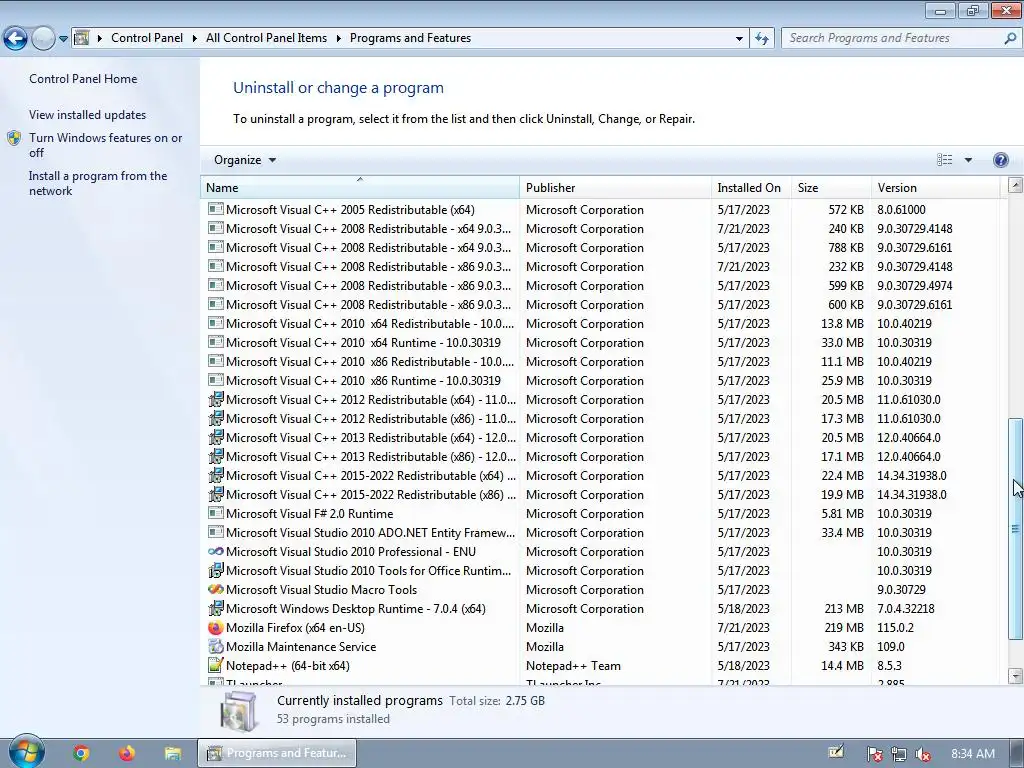This screenshot has height=768, width=1024.
Task: Click All Control Panel Items breadcrumb
Action: [266, 38]
